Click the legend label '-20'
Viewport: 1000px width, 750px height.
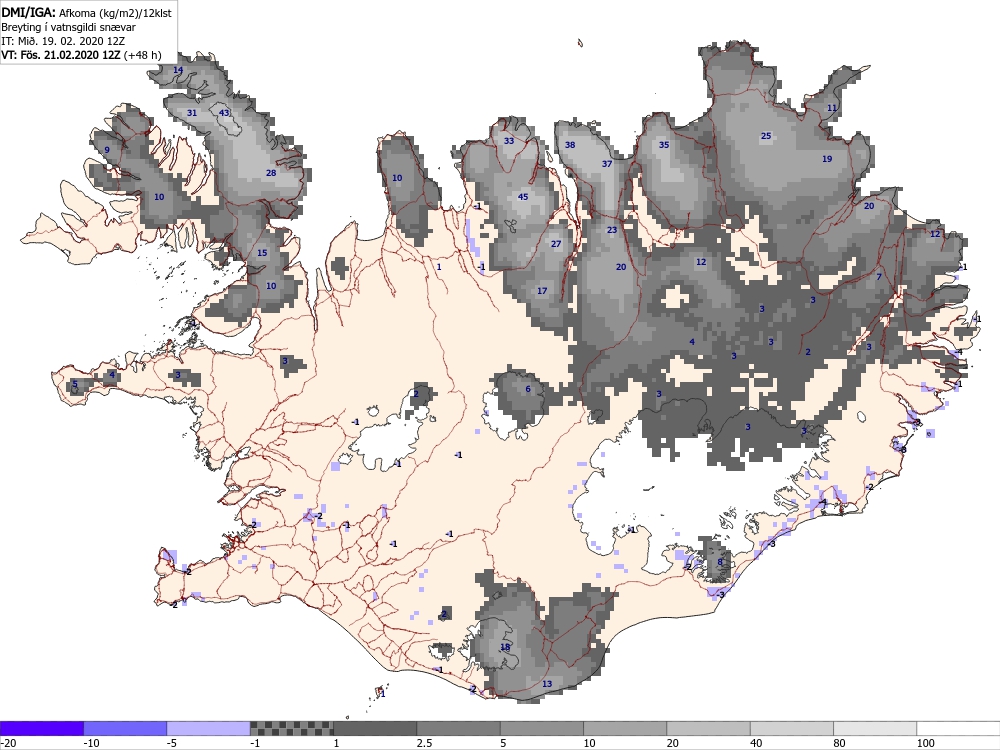coord(8,743)
